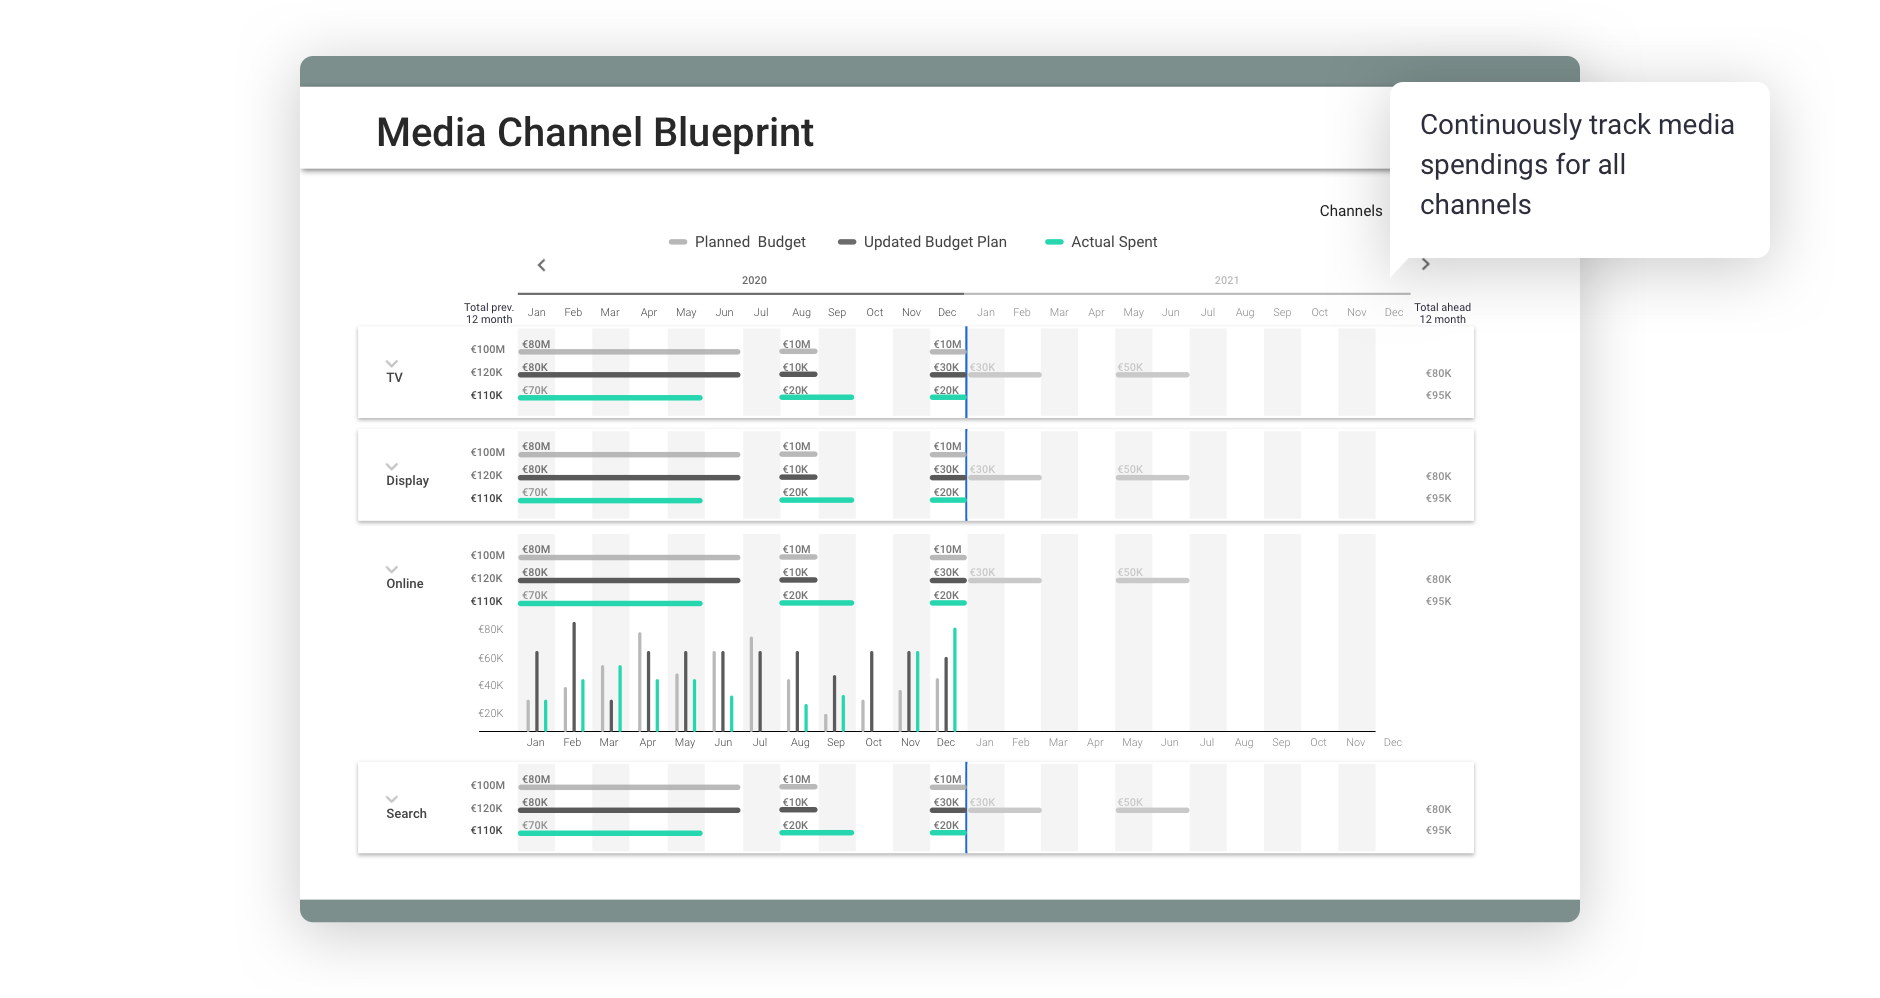
Task: Expand the Search channel row chevron
Action: pos(392,799)
